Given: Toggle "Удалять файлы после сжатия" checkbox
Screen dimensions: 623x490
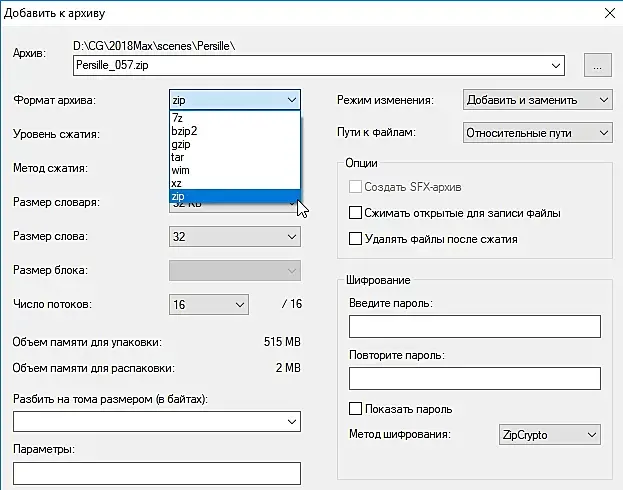Looking at the screenshot, I should point(355,239).
